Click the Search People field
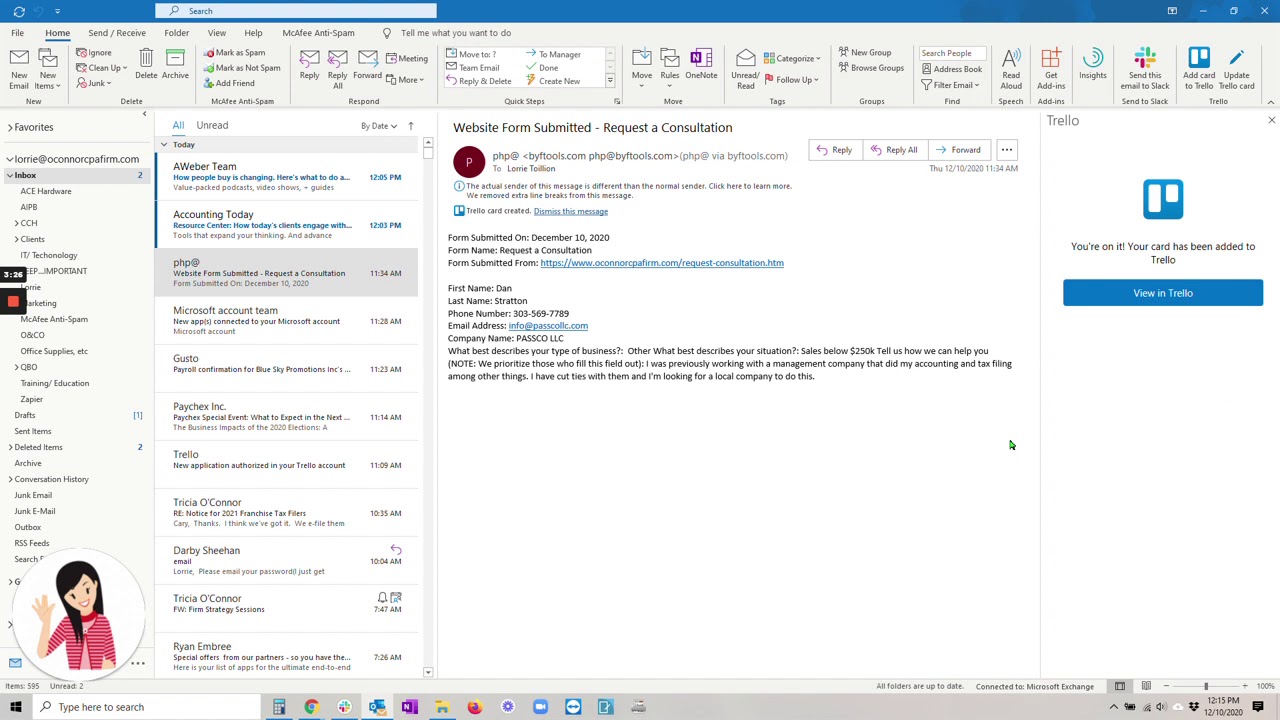The image size is (1280, 720). 953,53
